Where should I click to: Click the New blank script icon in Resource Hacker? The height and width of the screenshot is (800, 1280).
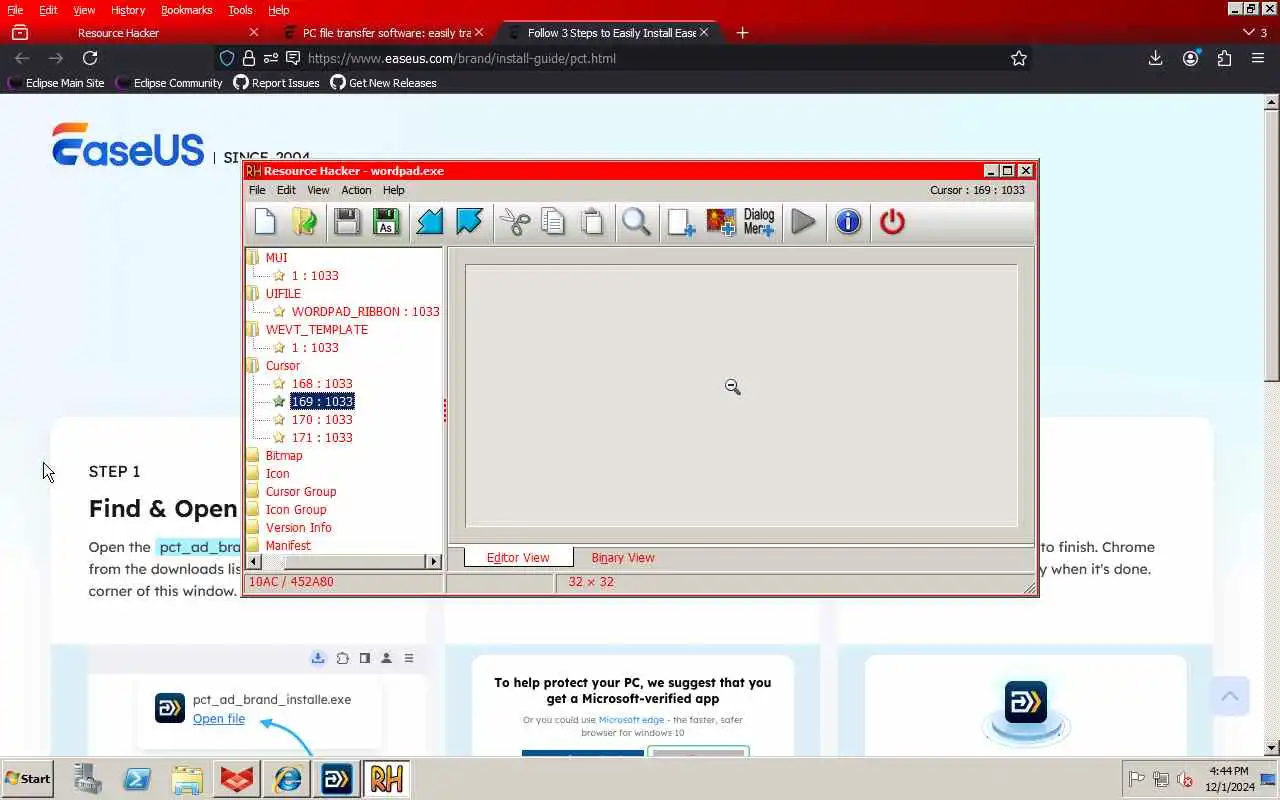[x=265, y=222]
